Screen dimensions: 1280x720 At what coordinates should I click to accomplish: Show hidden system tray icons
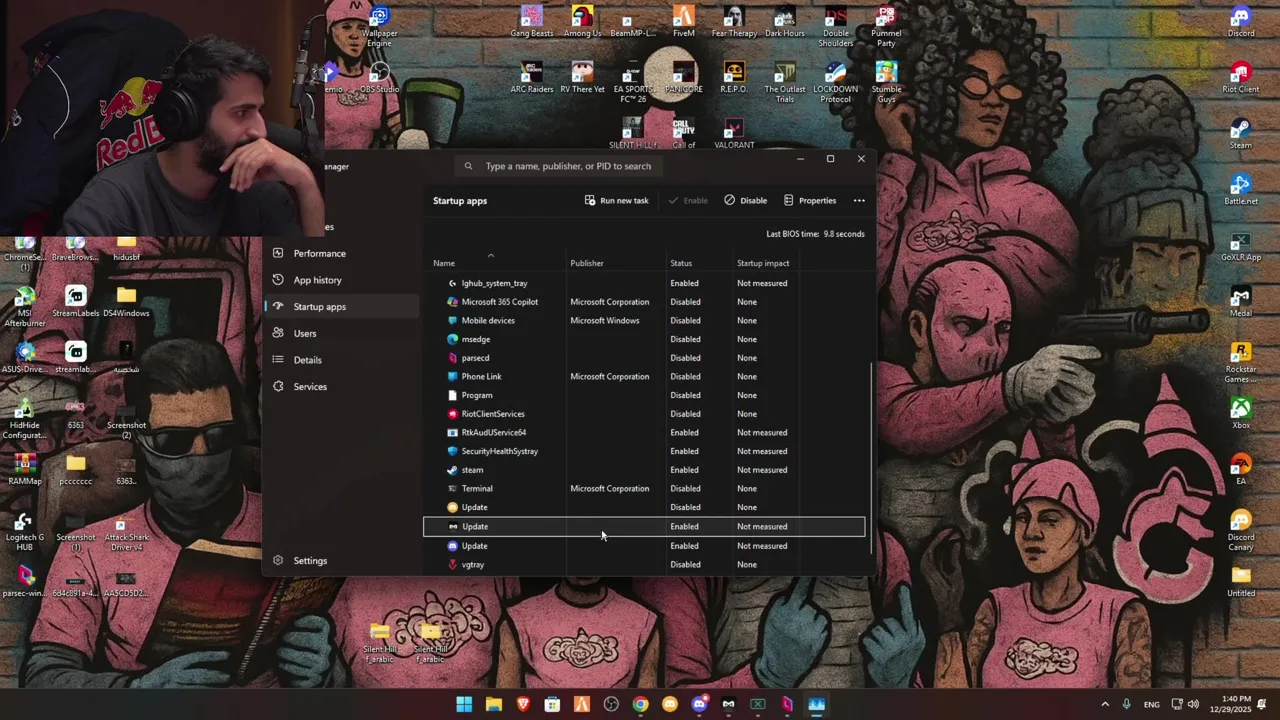pyautogui.click(x=1105, y=704)
